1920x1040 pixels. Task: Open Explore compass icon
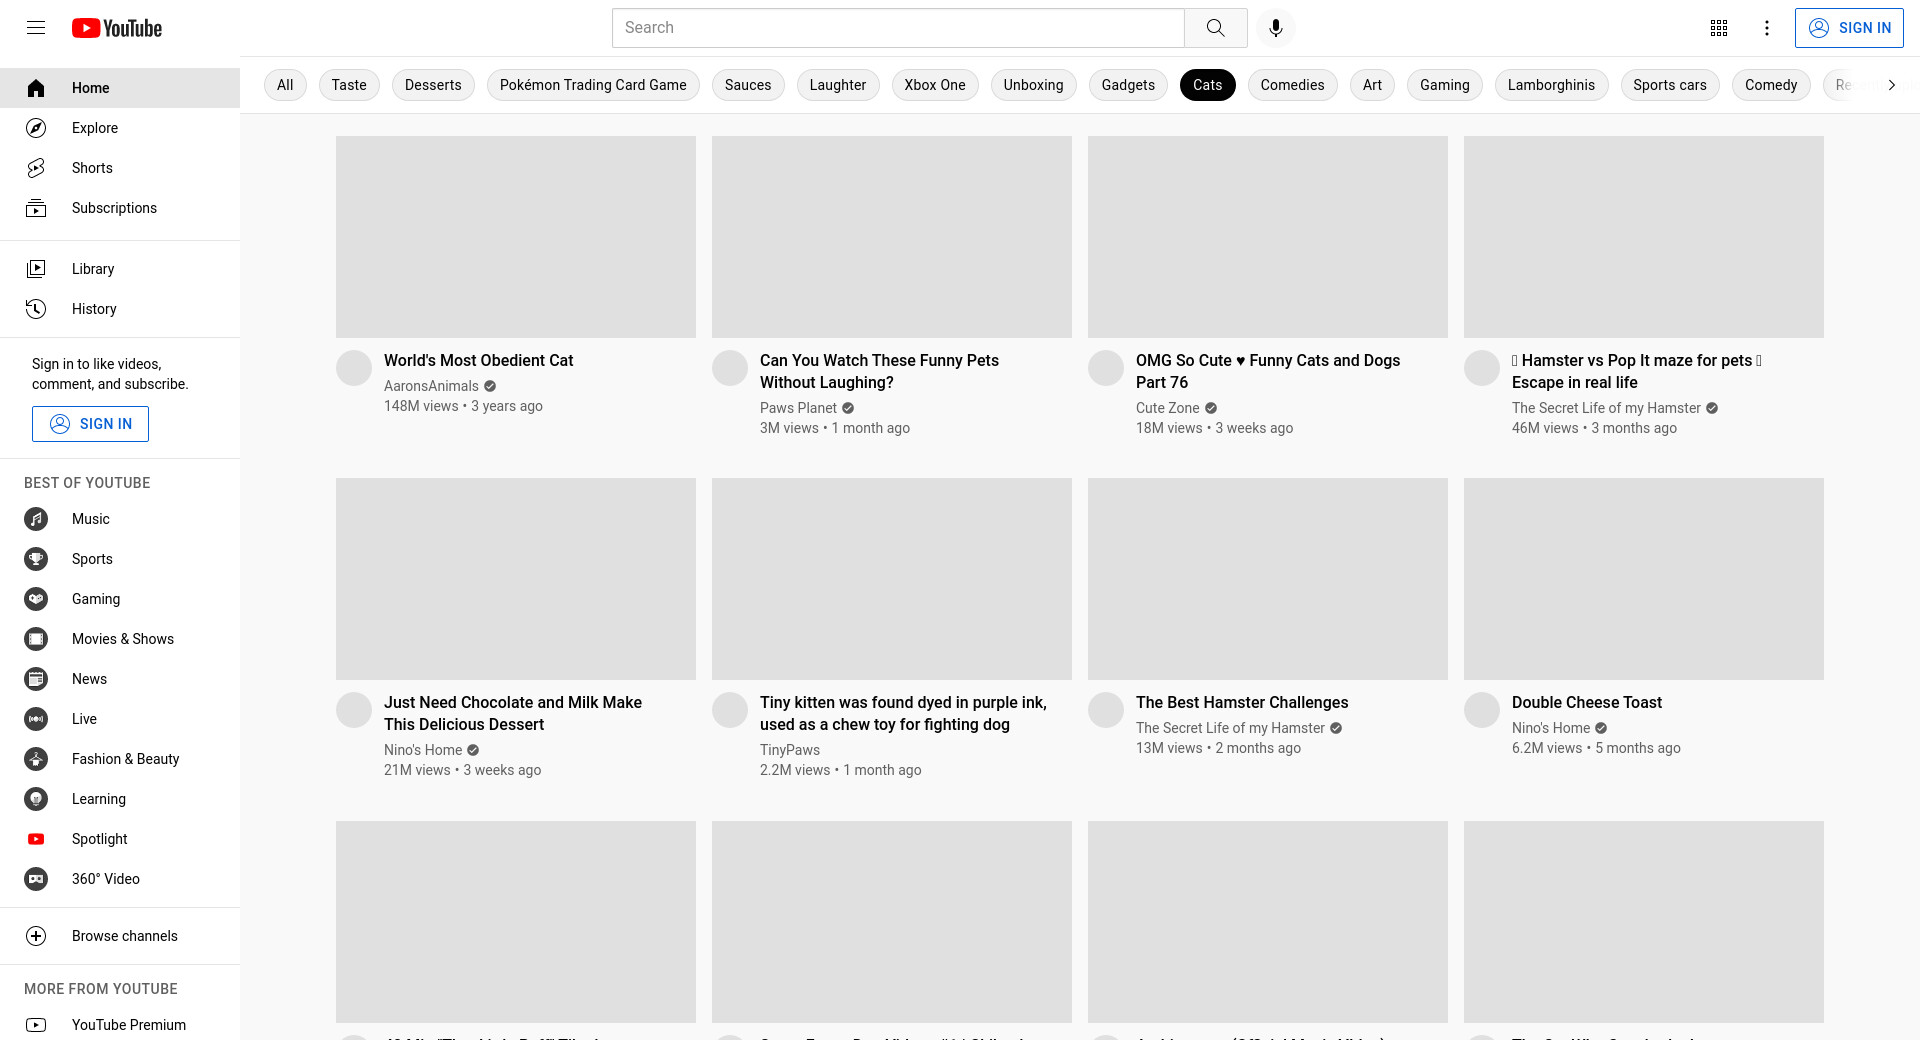36,128
